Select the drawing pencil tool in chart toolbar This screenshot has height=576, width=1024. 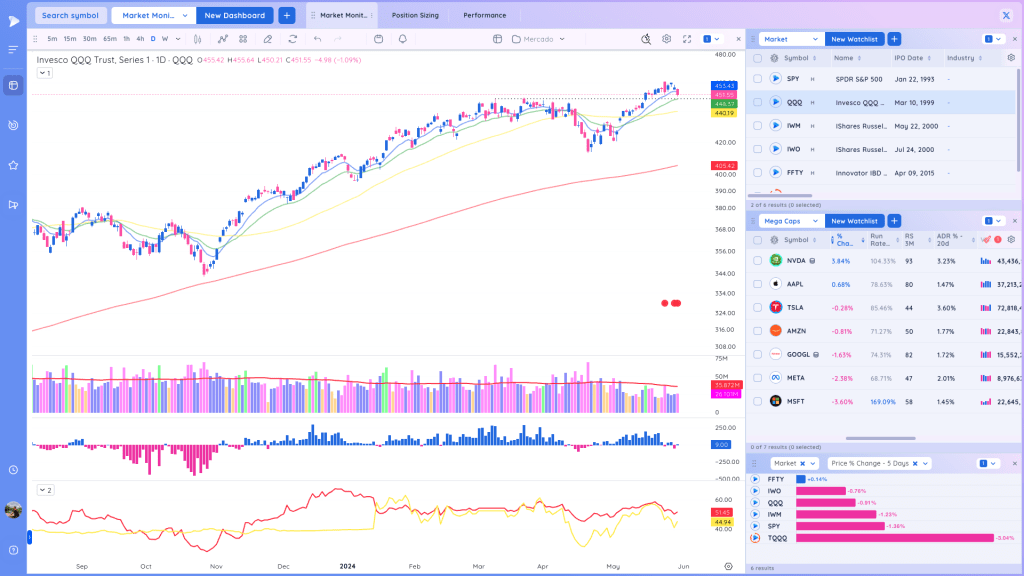tap(268, 39)
